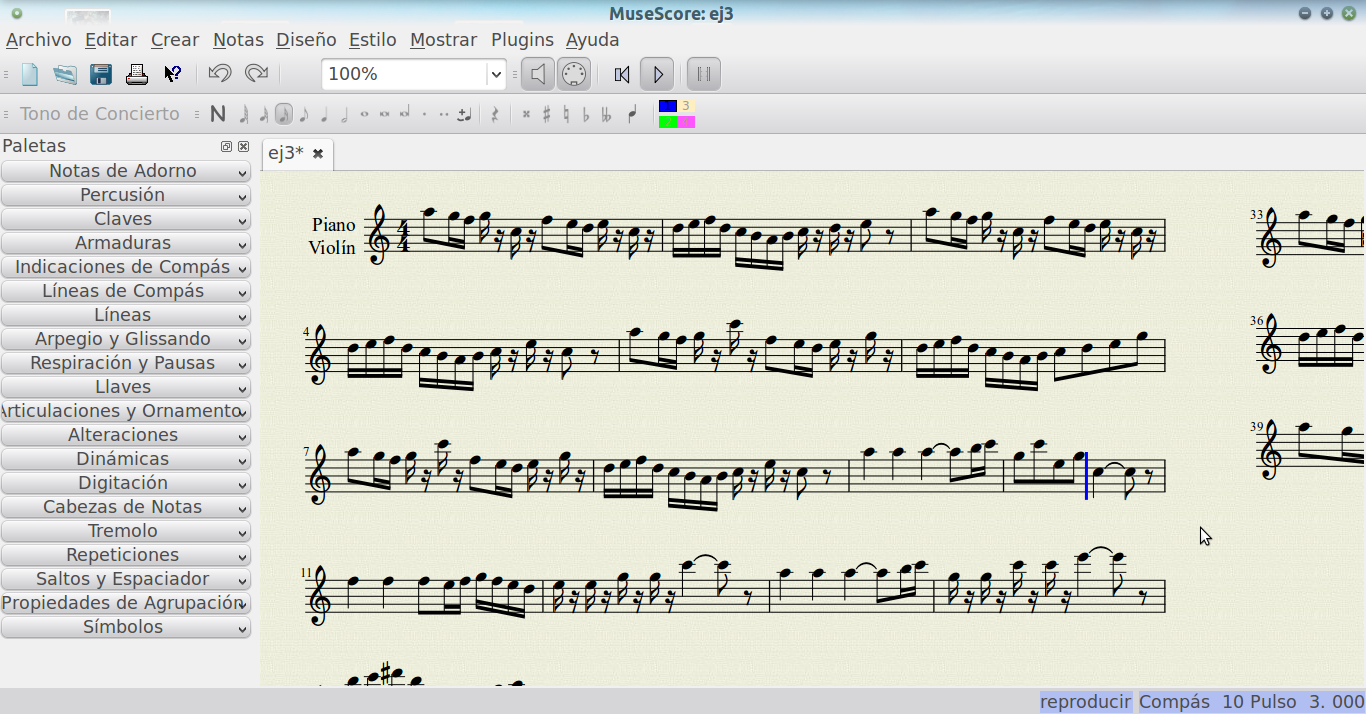This screenshot has height=714, width=1366.
Task: Rewind playback to the start
Action: click(x=622, y=74)
